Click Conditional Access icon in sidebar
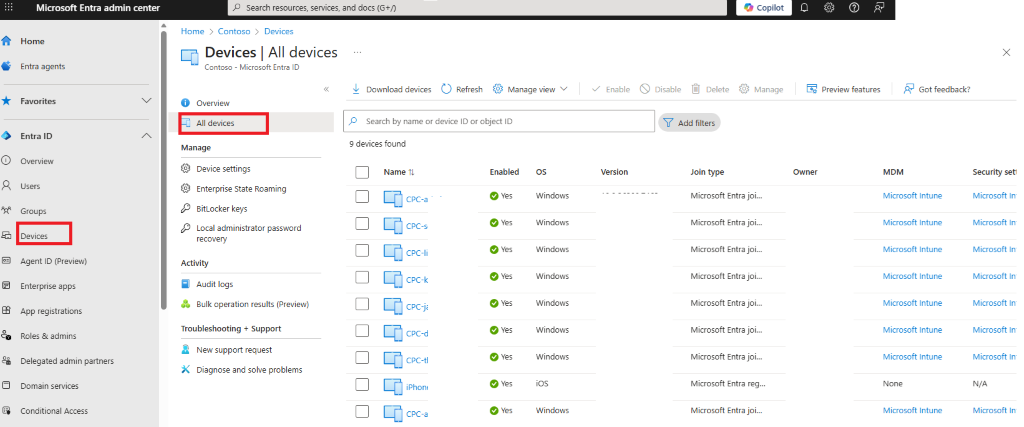The image size is (1024, 427). tap(7, 411)
